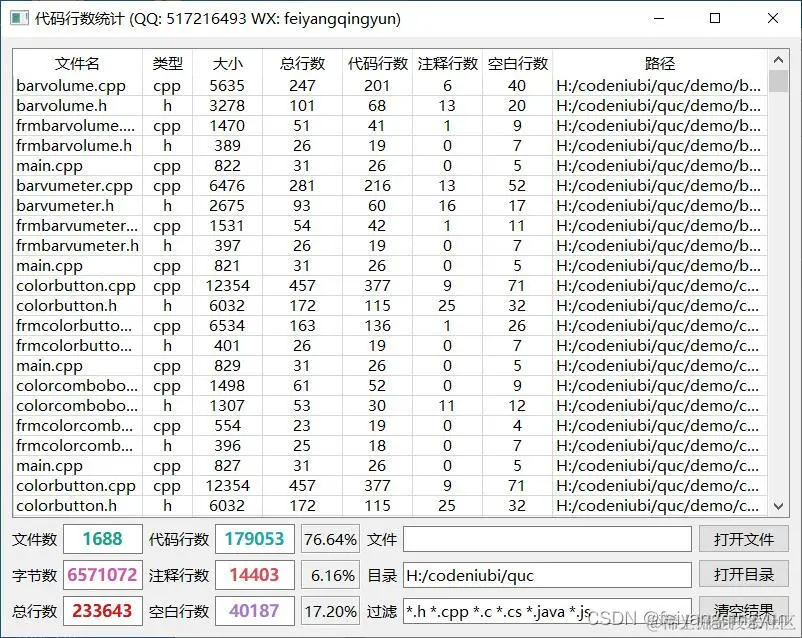Select the frmbarvolume.h row
Image resolution: width=802 pixels, height=638 pixels.
(x=390, y=146)
